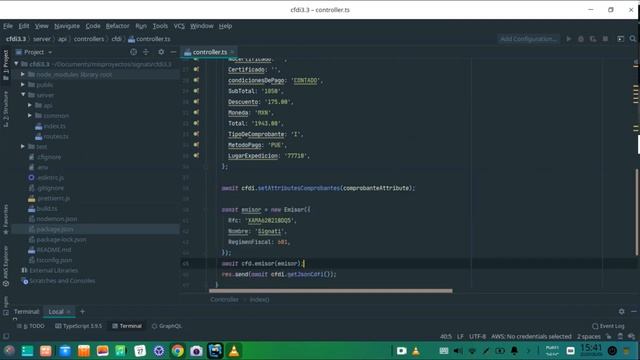The height and width of the screenshot is (360, 640).
Task: Select package.json in project tree
Action: (x=55, y=229)
